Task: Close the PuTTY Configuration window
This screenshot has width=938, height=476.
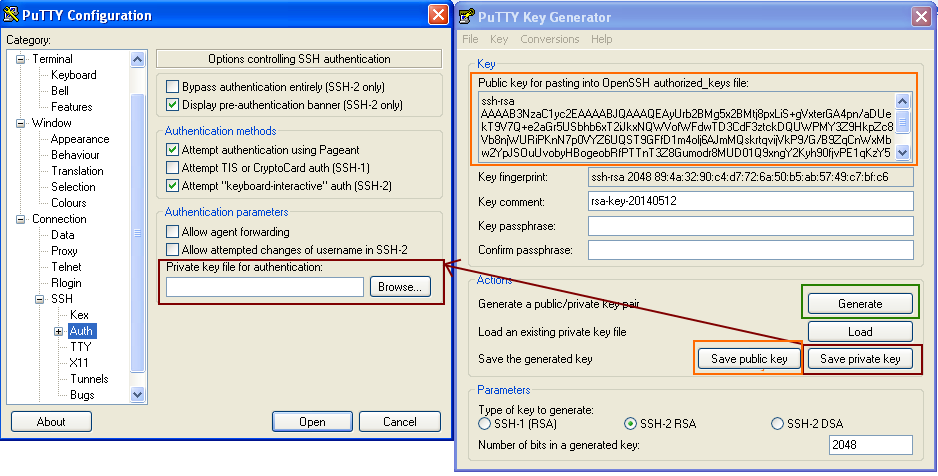Action: tap(438, 14)
